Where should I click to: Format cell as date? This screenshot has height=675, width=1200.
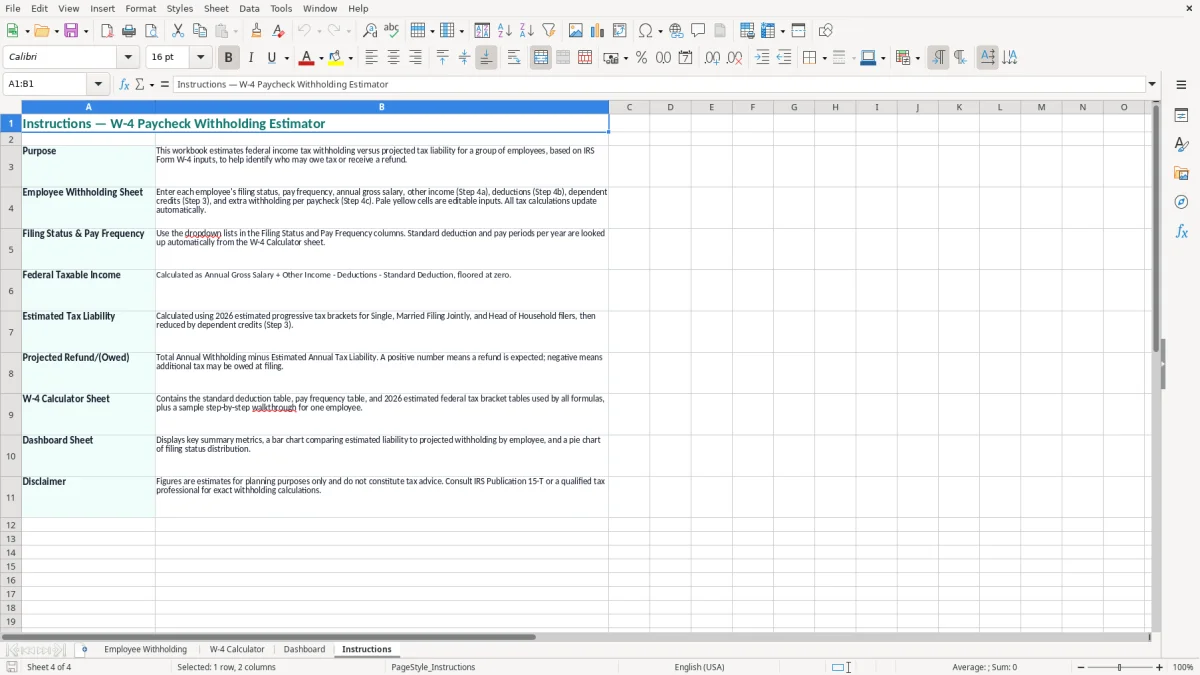coord(686,58)
